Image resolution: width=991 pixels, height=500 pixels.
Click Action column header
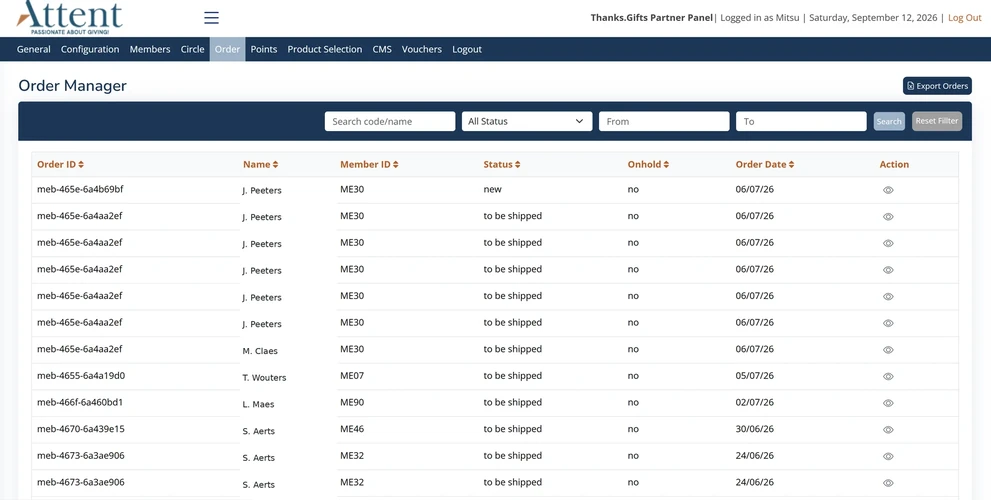(x=894, y=164)
